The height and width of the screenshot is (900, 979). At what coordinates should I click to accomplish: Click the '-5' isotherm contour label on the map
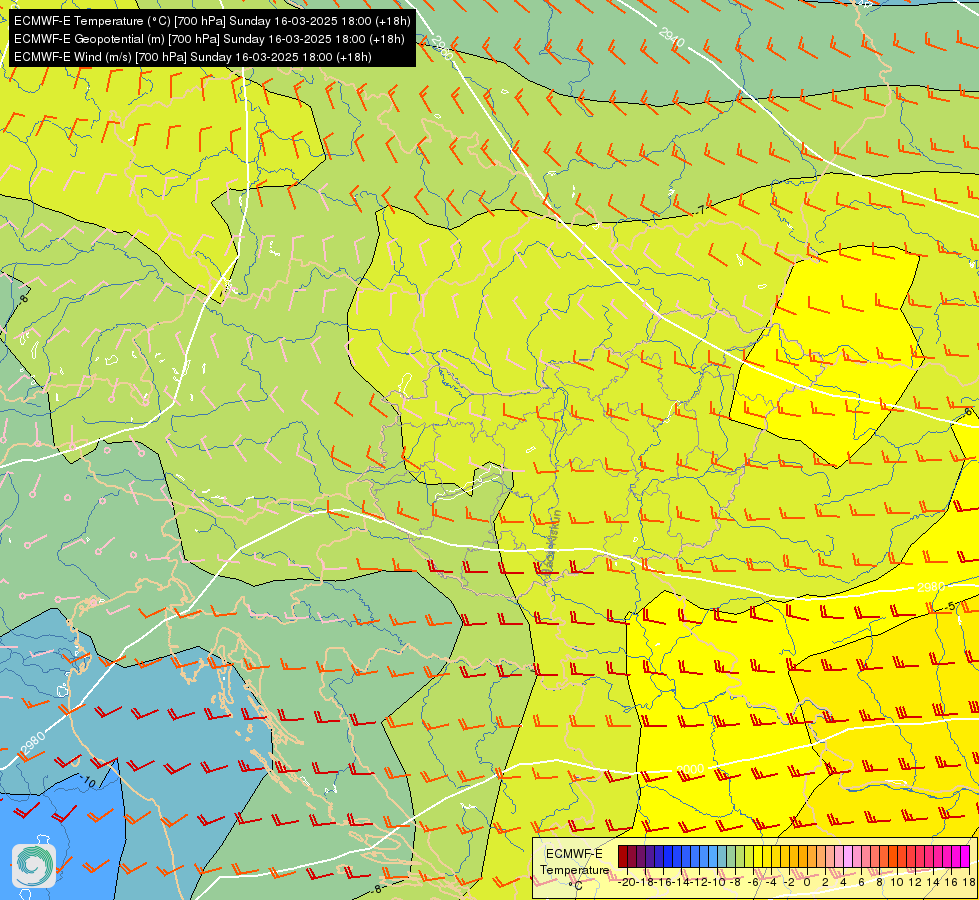(950, 606)
